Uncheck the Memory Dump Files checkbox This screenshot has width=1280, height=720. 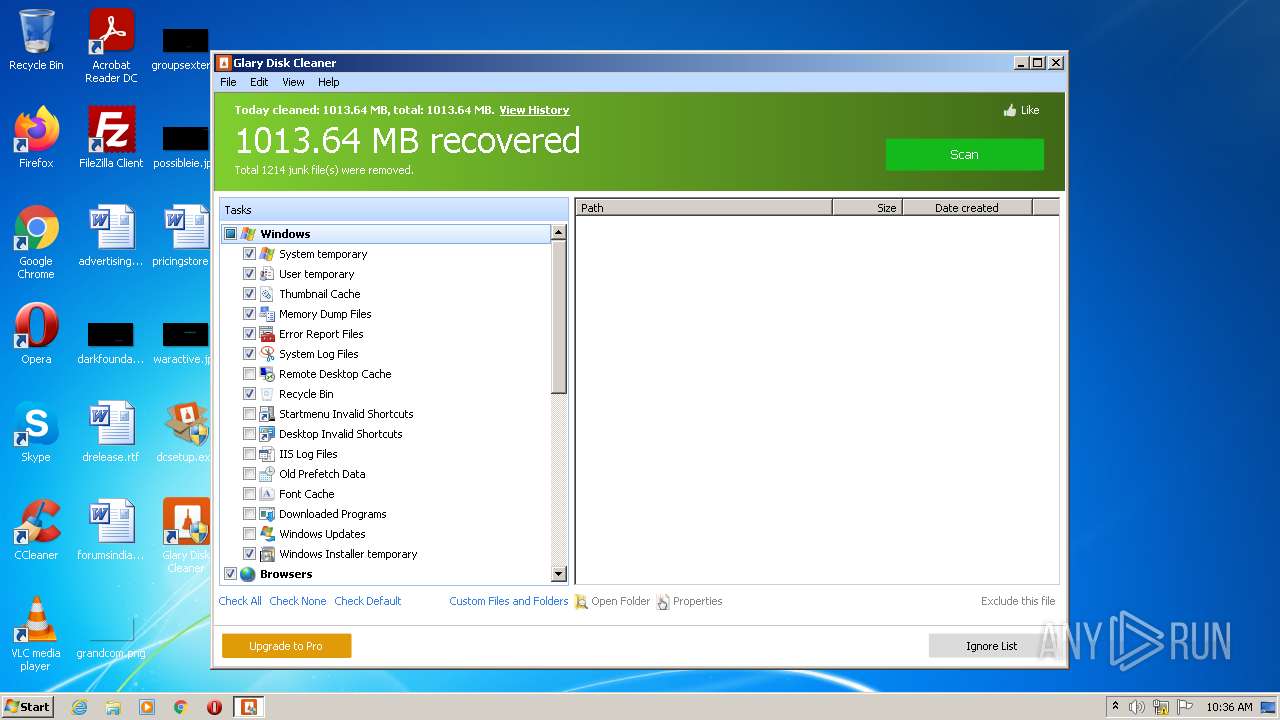pos(249,314)
